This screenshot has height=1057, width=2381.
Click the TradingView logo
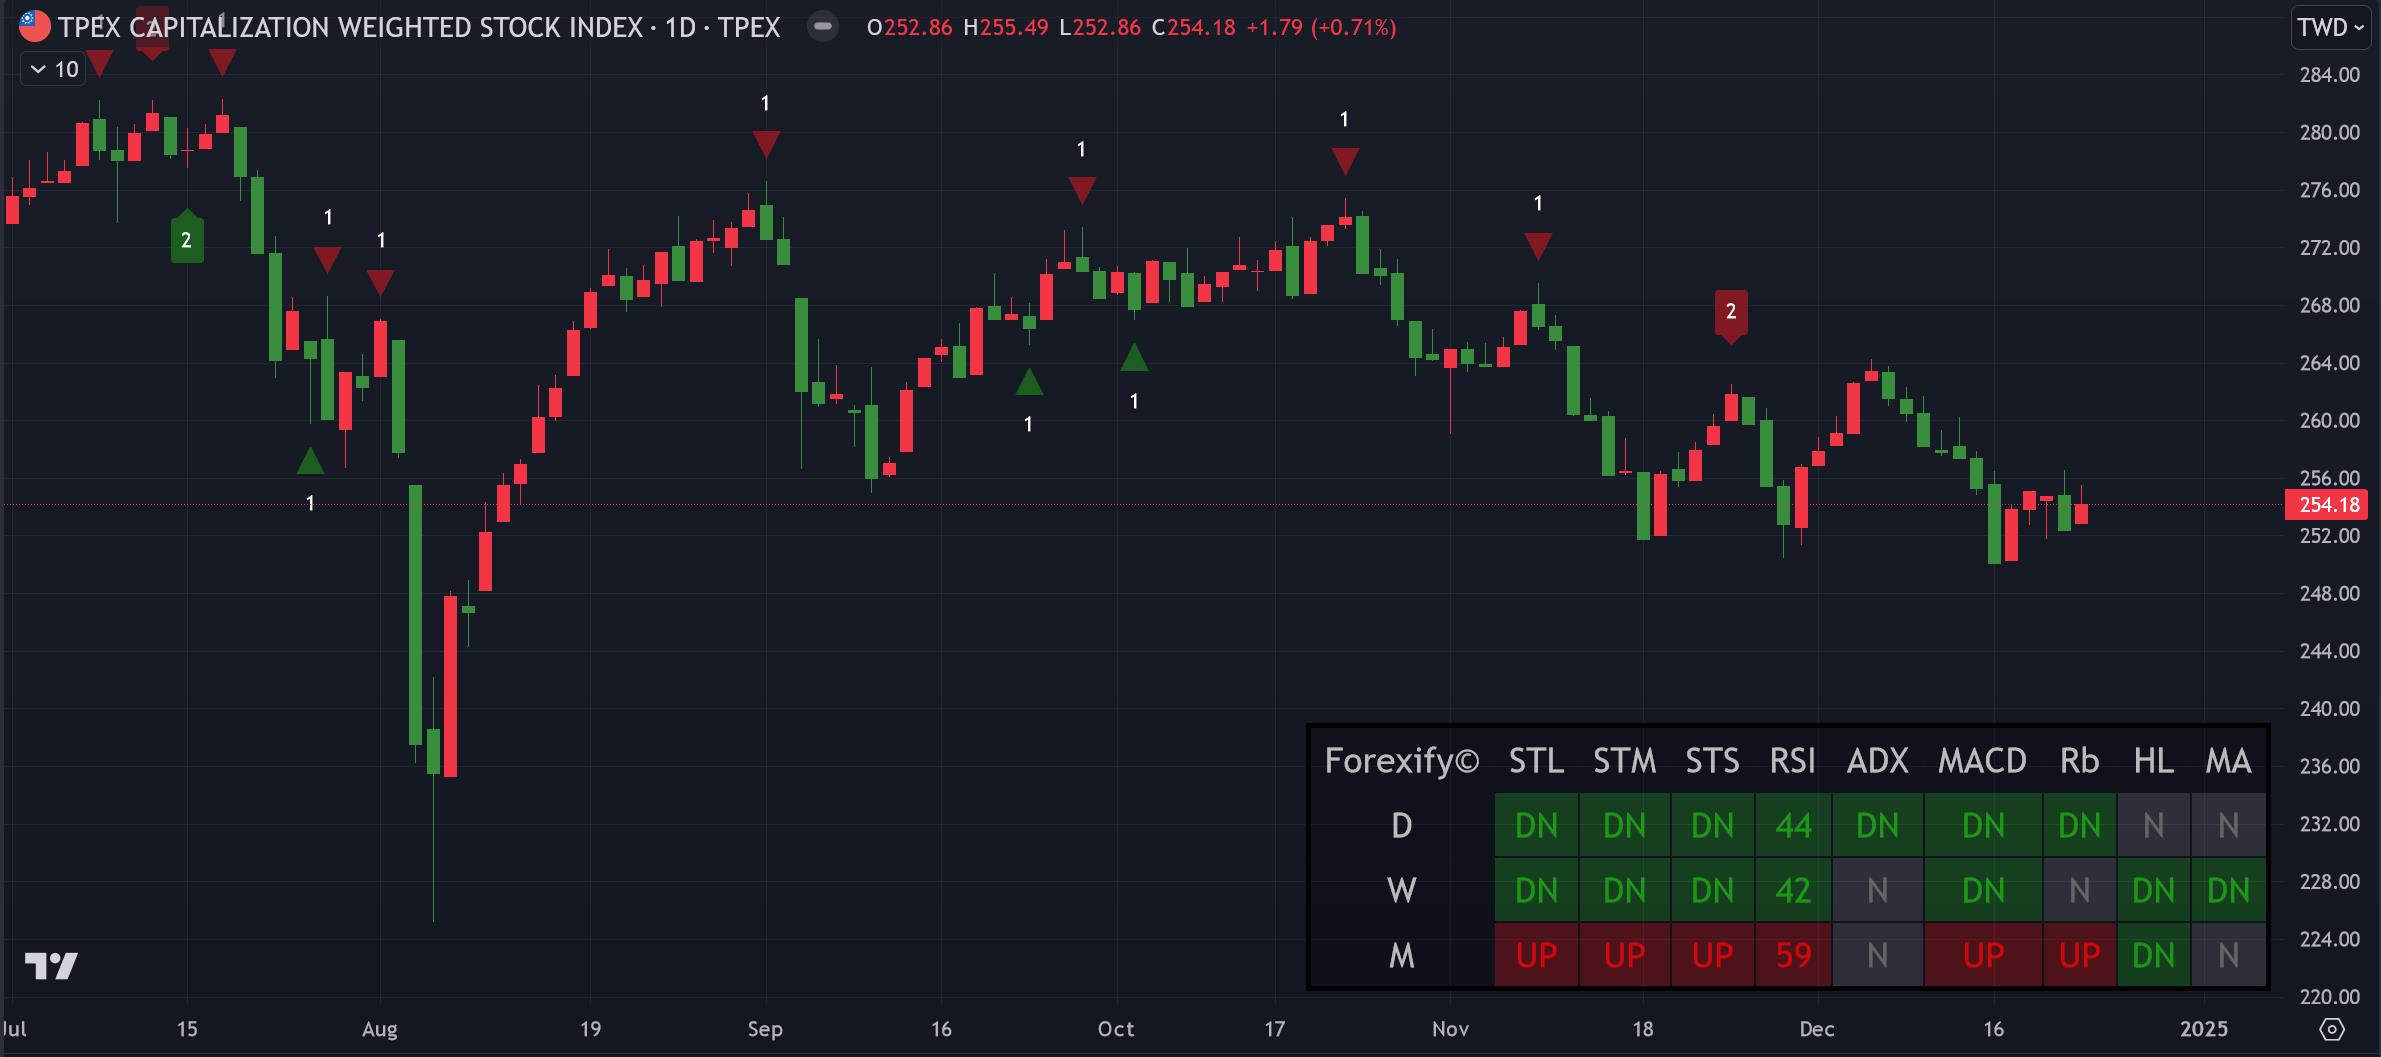[x=51, y=966]
